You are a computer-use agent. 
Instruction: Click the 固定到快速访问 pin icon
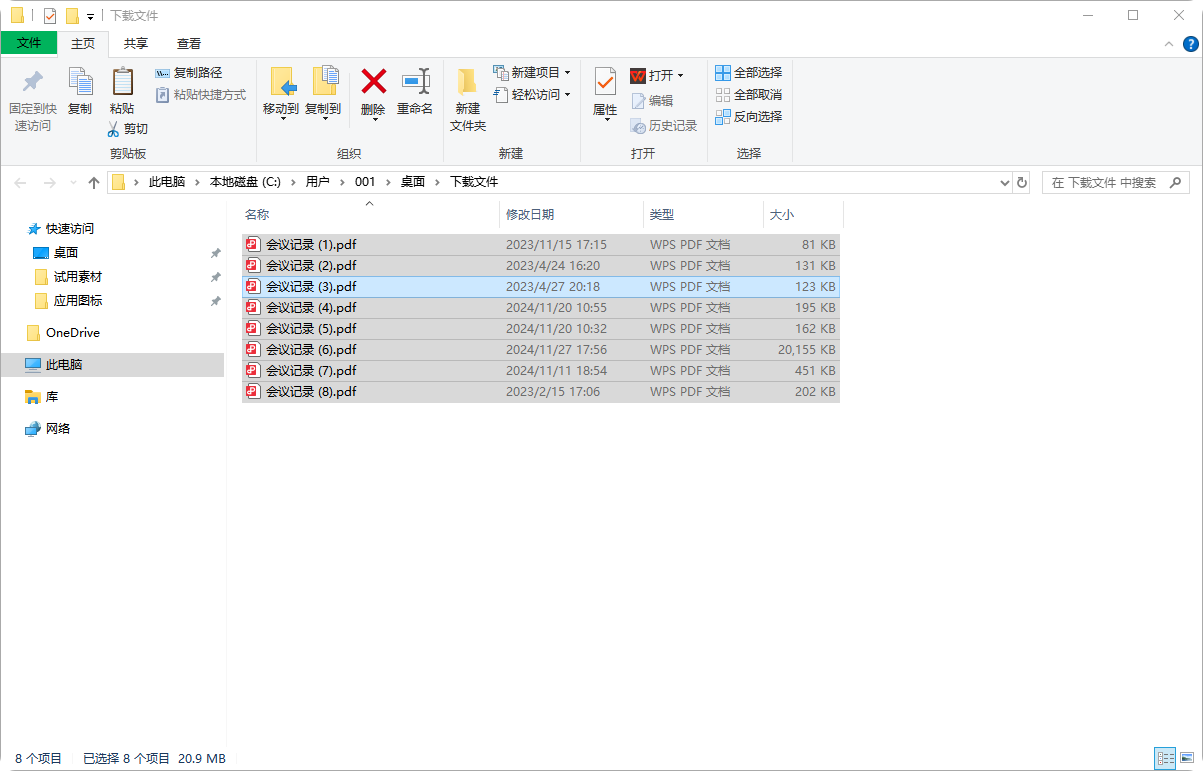33,82
